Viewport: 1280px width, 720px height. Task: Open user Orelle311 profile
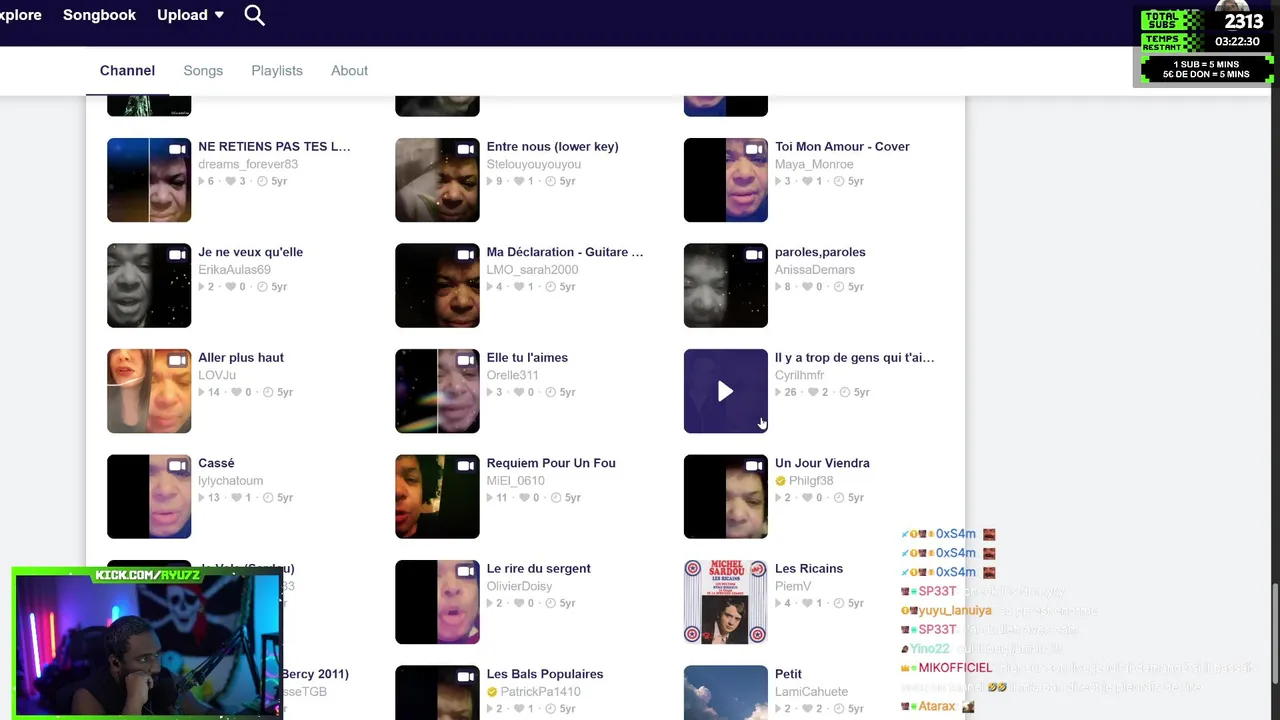click(512, 375)
